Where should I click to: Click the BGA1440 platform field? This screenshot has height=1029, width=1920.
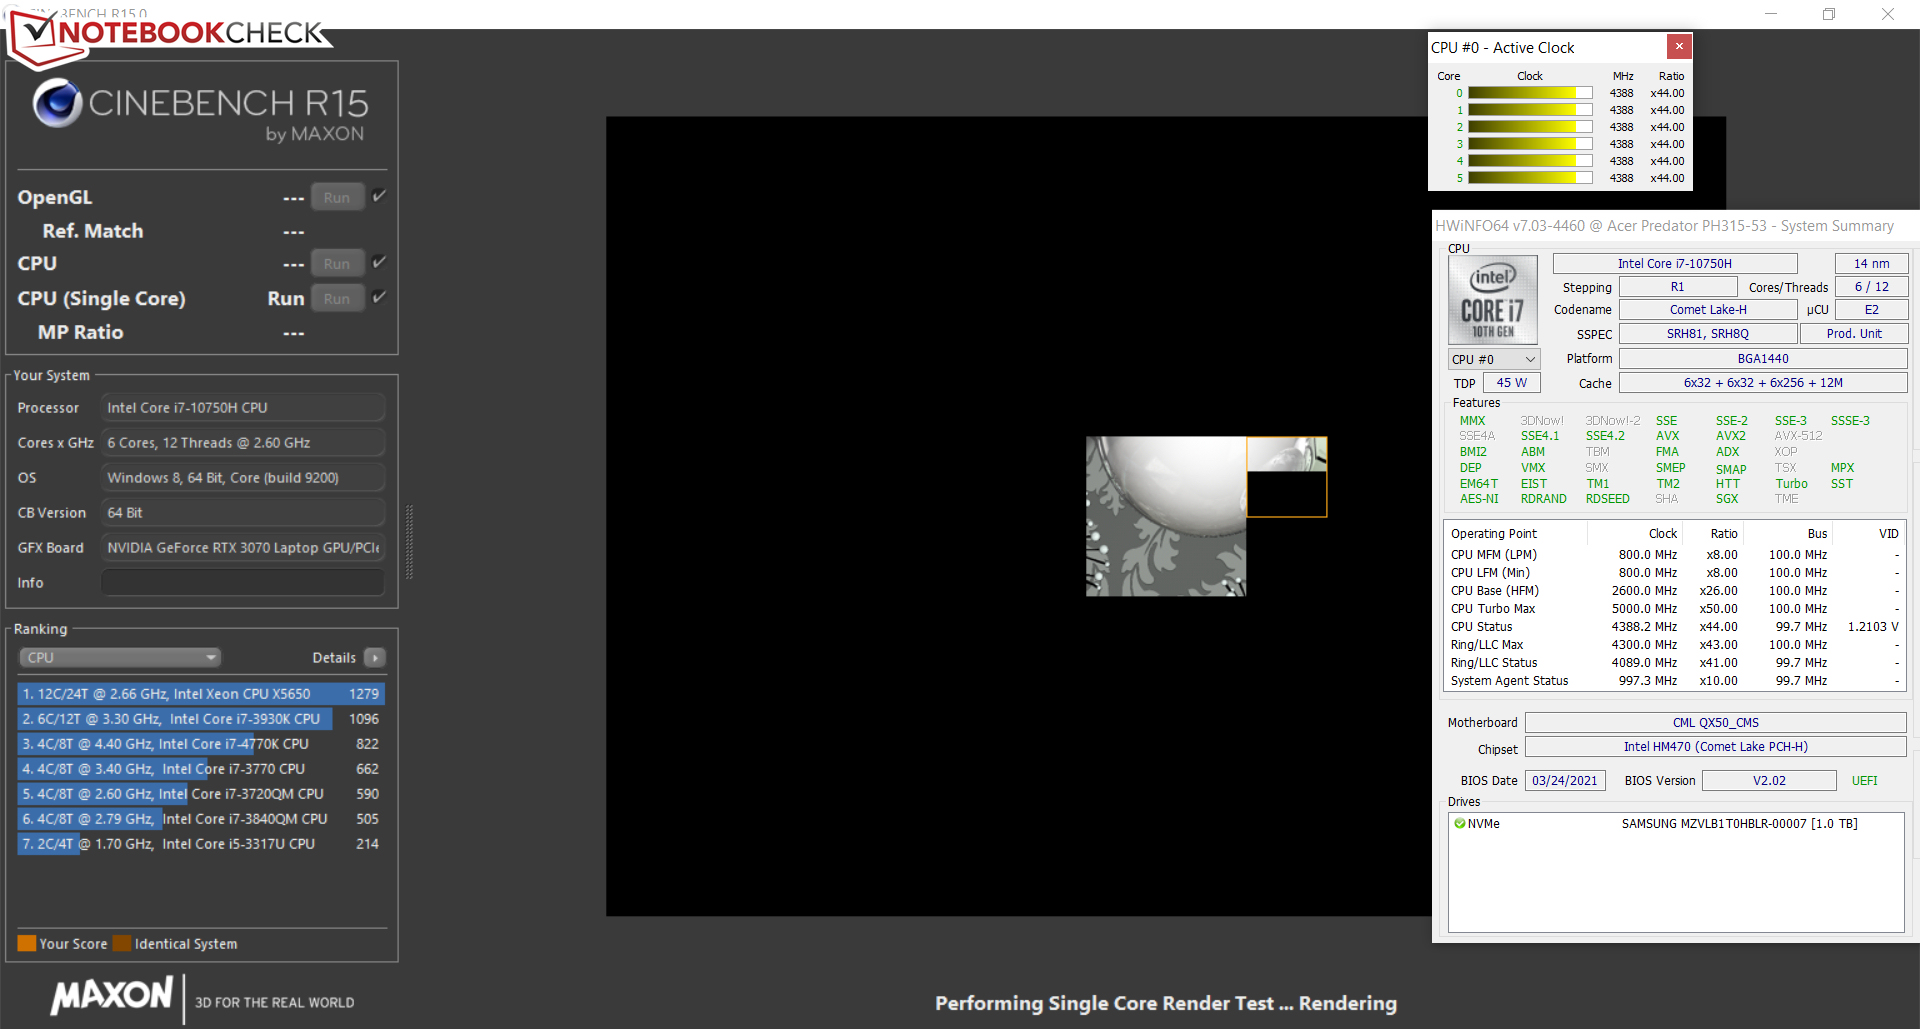click(1763, 359)
